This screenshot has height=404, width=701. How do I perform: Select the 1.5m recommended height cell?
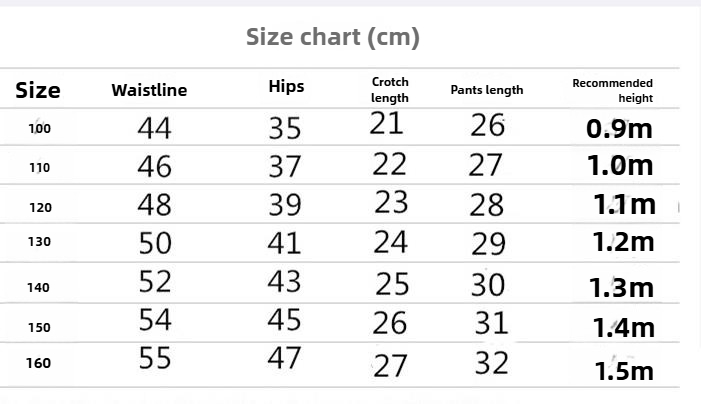tap(624, 371)
